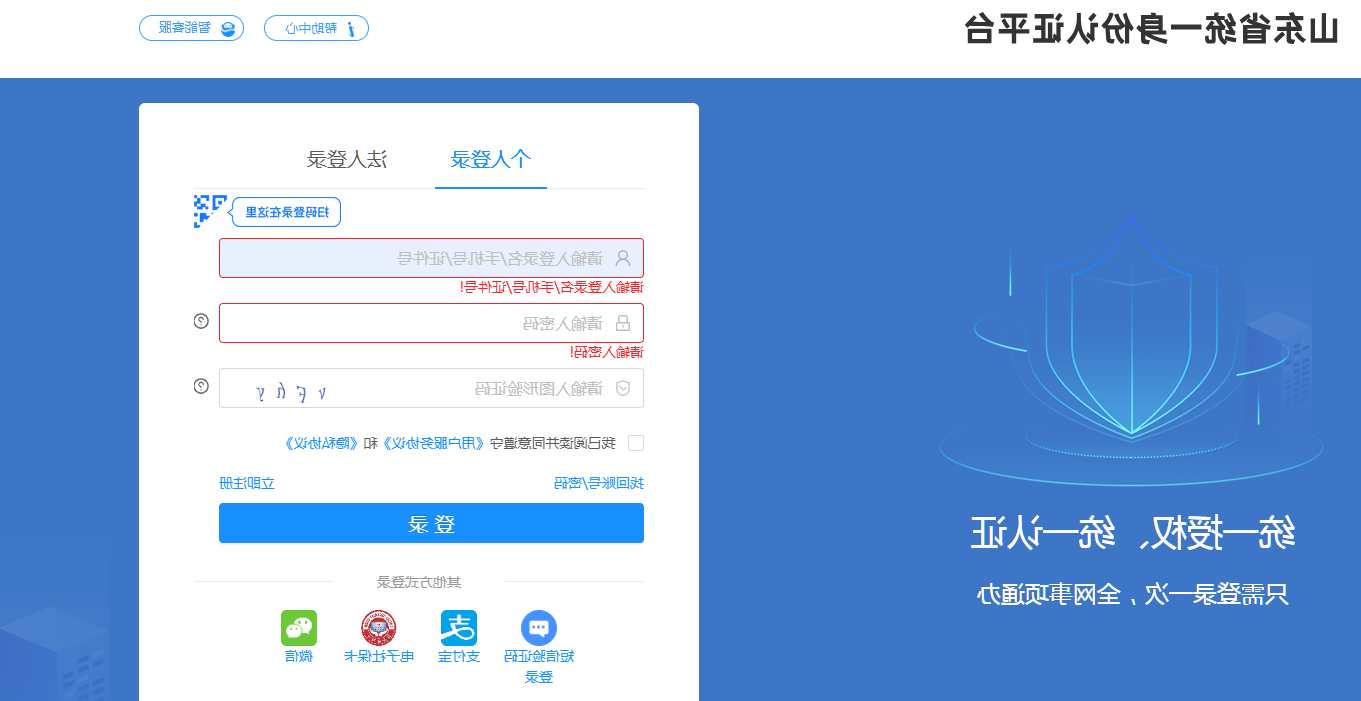Click the 立即注册 register link
Viewport: 1361px width, 701px height.
(x=247, y=483)
